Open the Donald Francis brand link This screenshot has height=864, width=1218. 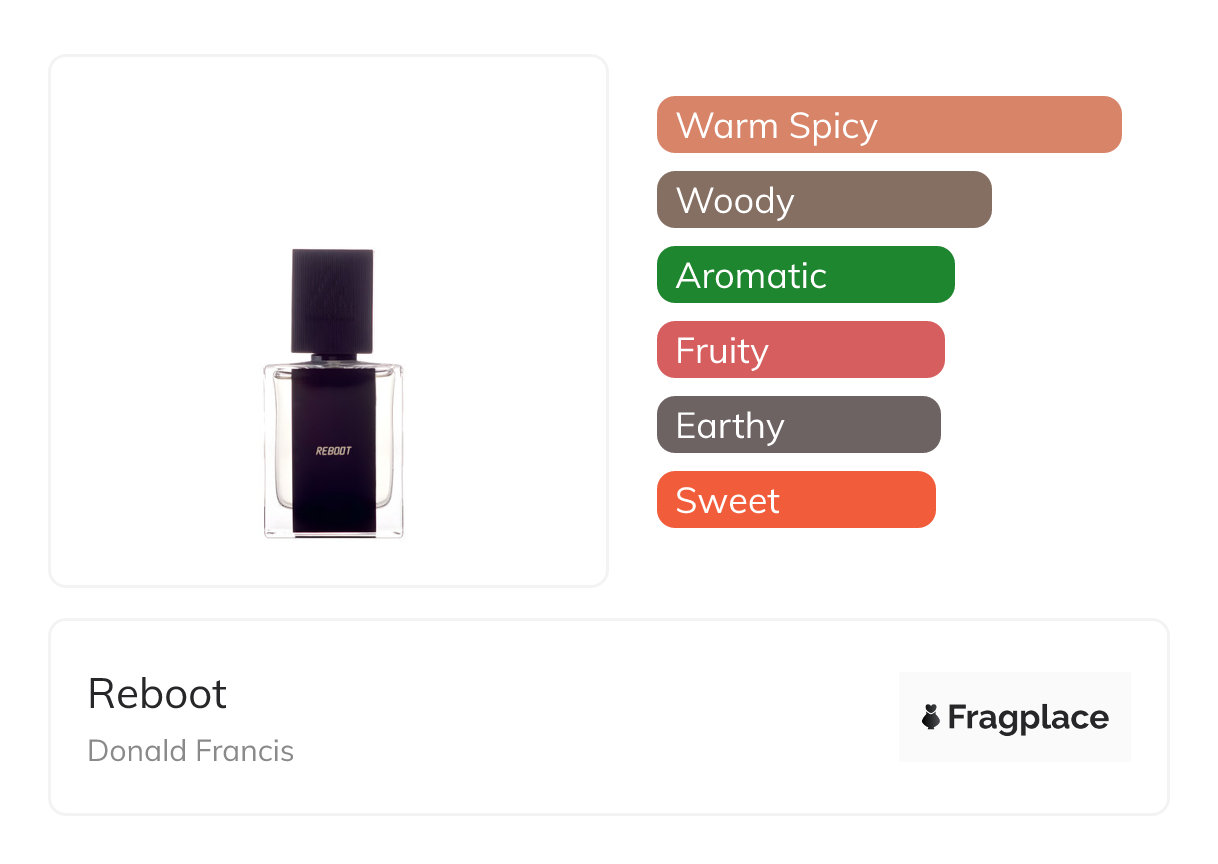(x=191, y=750)
